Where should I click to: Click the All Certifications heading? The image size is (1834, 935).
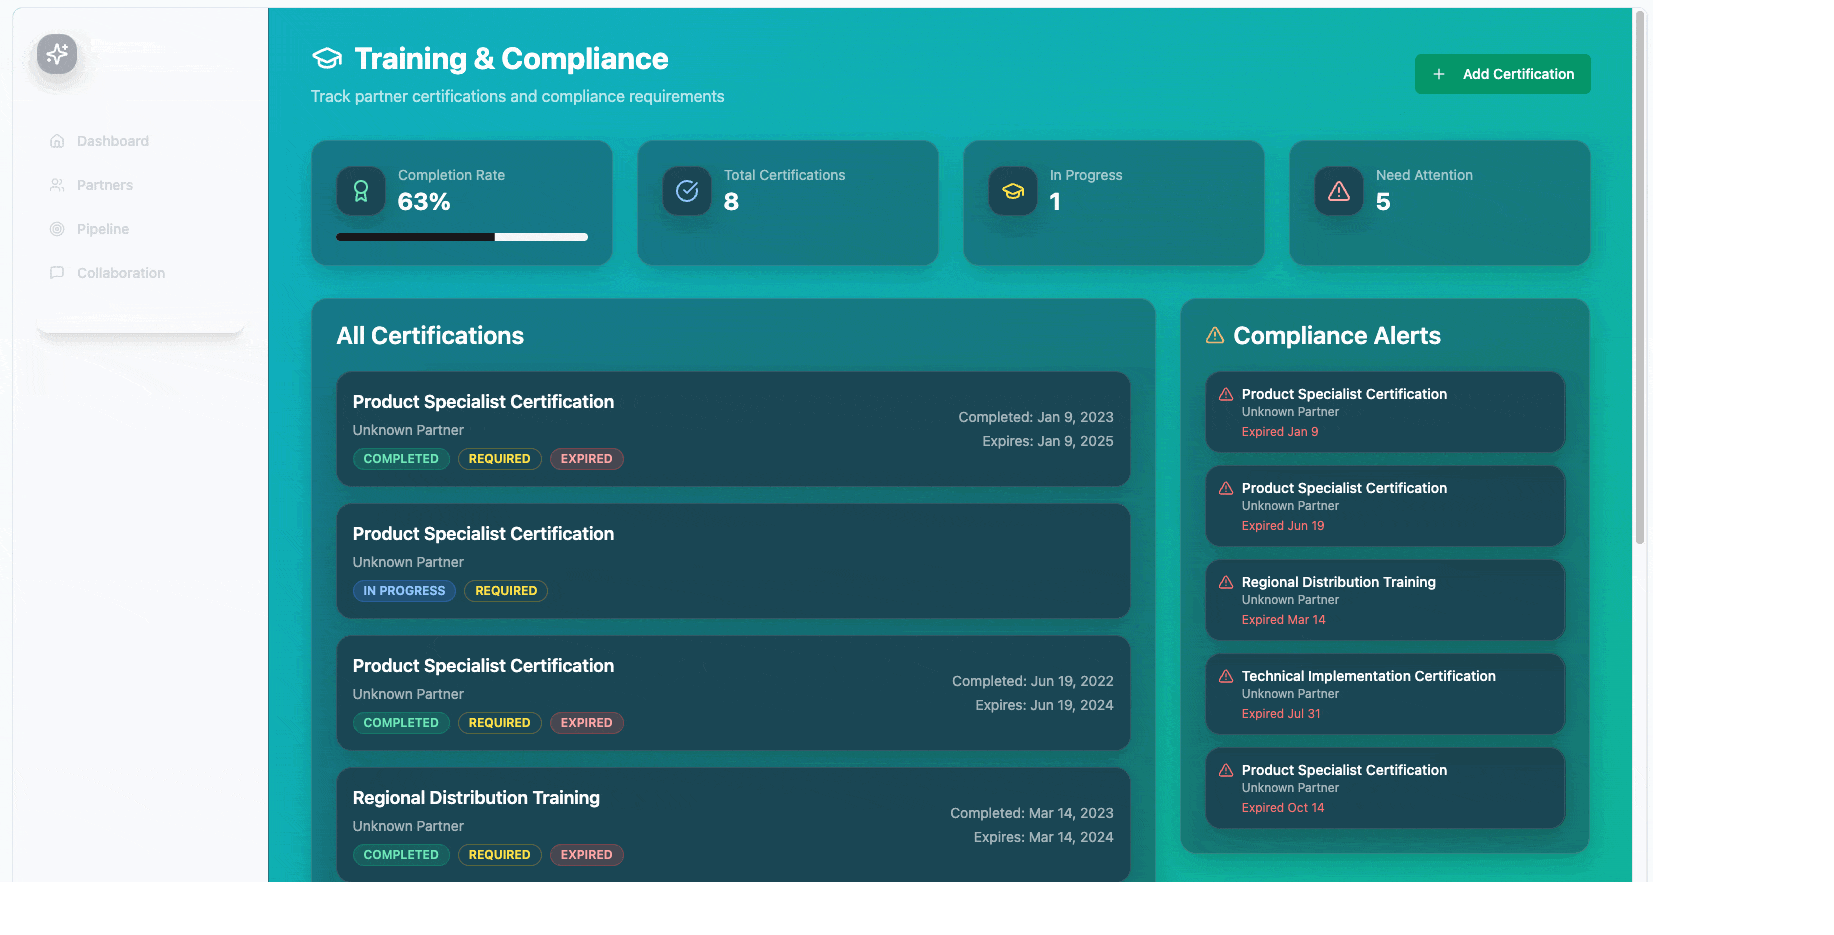(x=430, y=336)
